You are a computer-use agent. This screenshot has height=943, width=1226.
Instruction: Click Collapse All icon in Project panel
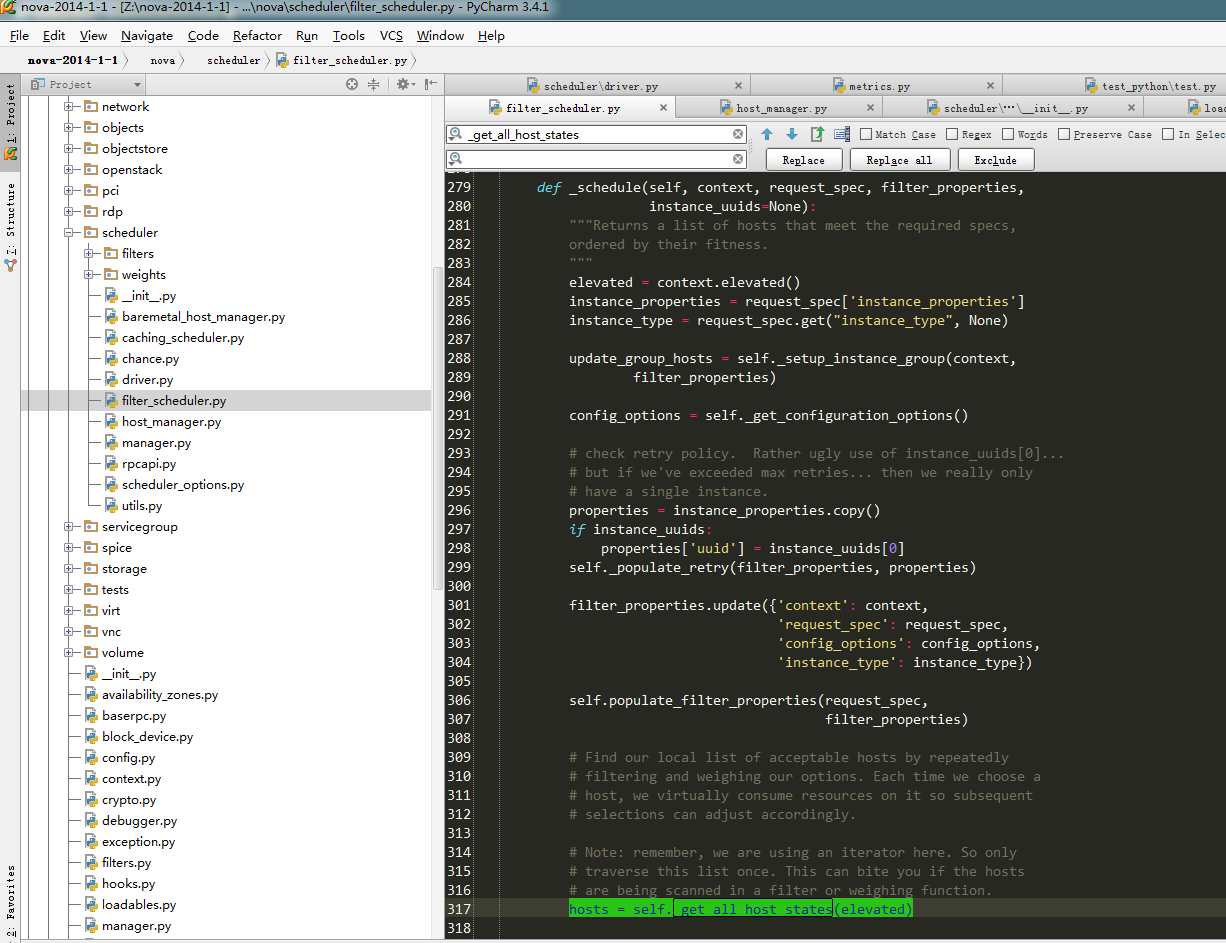click(373, 85)
